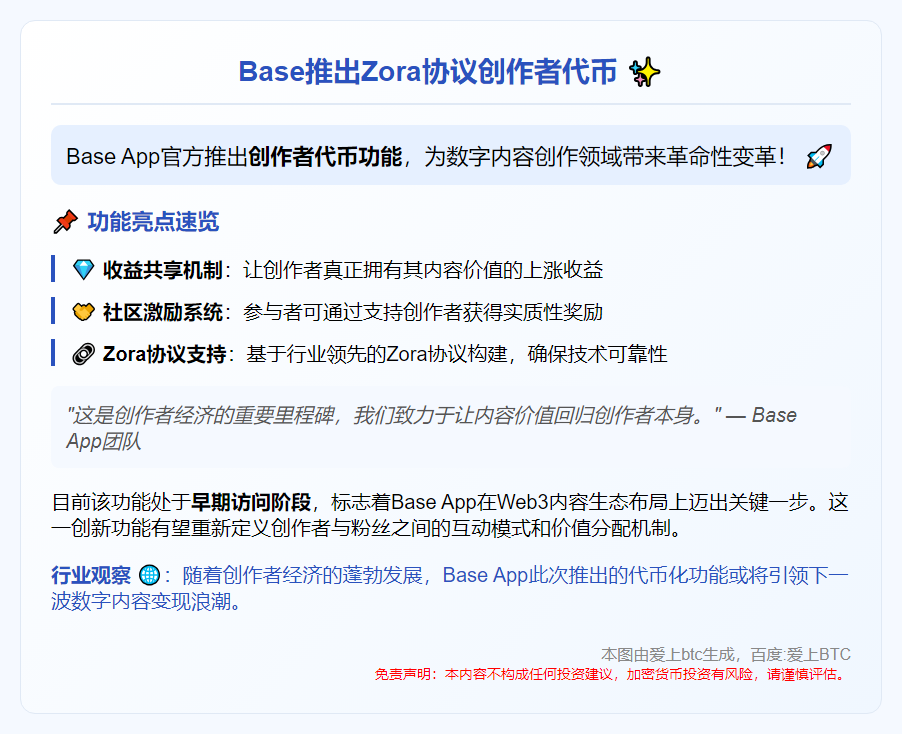Click the 社区激励系统 bold label
The image size is (902, 734).
pyautogui.click(x=163, y=312)
